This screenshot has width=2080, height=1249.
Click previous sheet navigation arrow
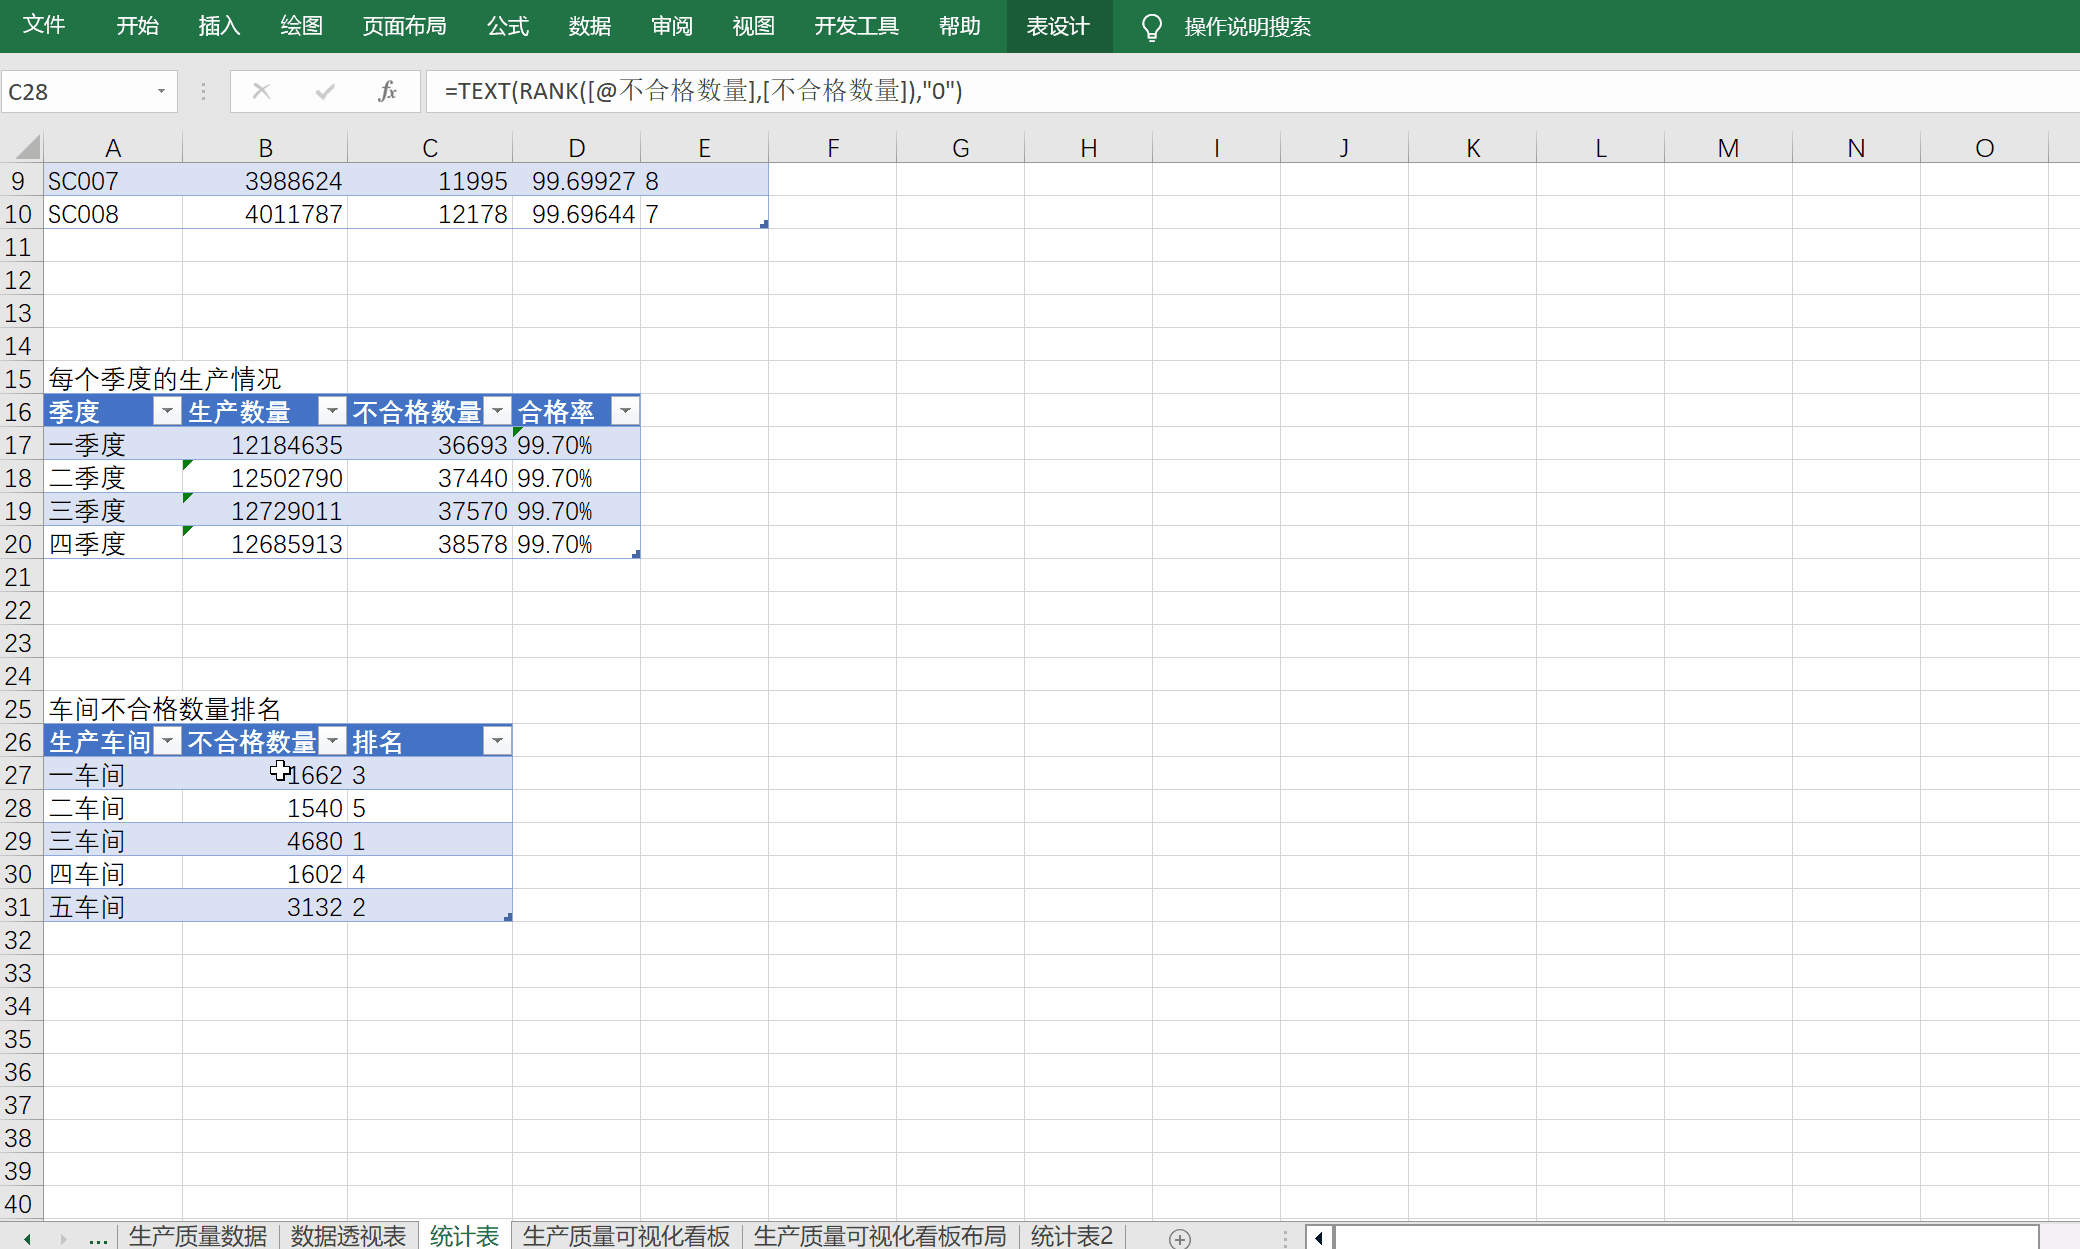(x=27, y=1238)
